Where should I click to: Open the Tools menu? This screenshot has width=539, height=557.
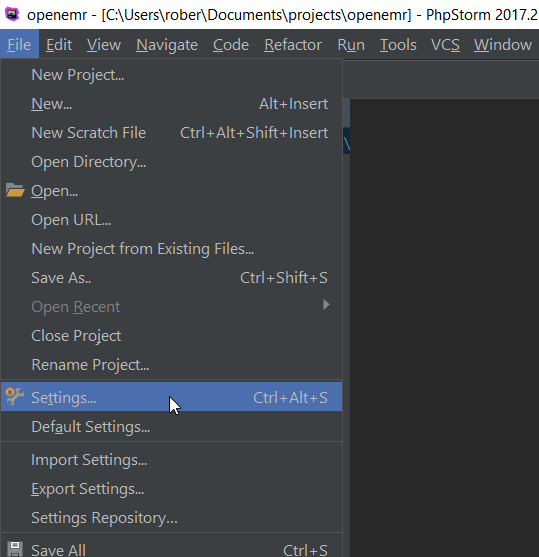point(398,45)
